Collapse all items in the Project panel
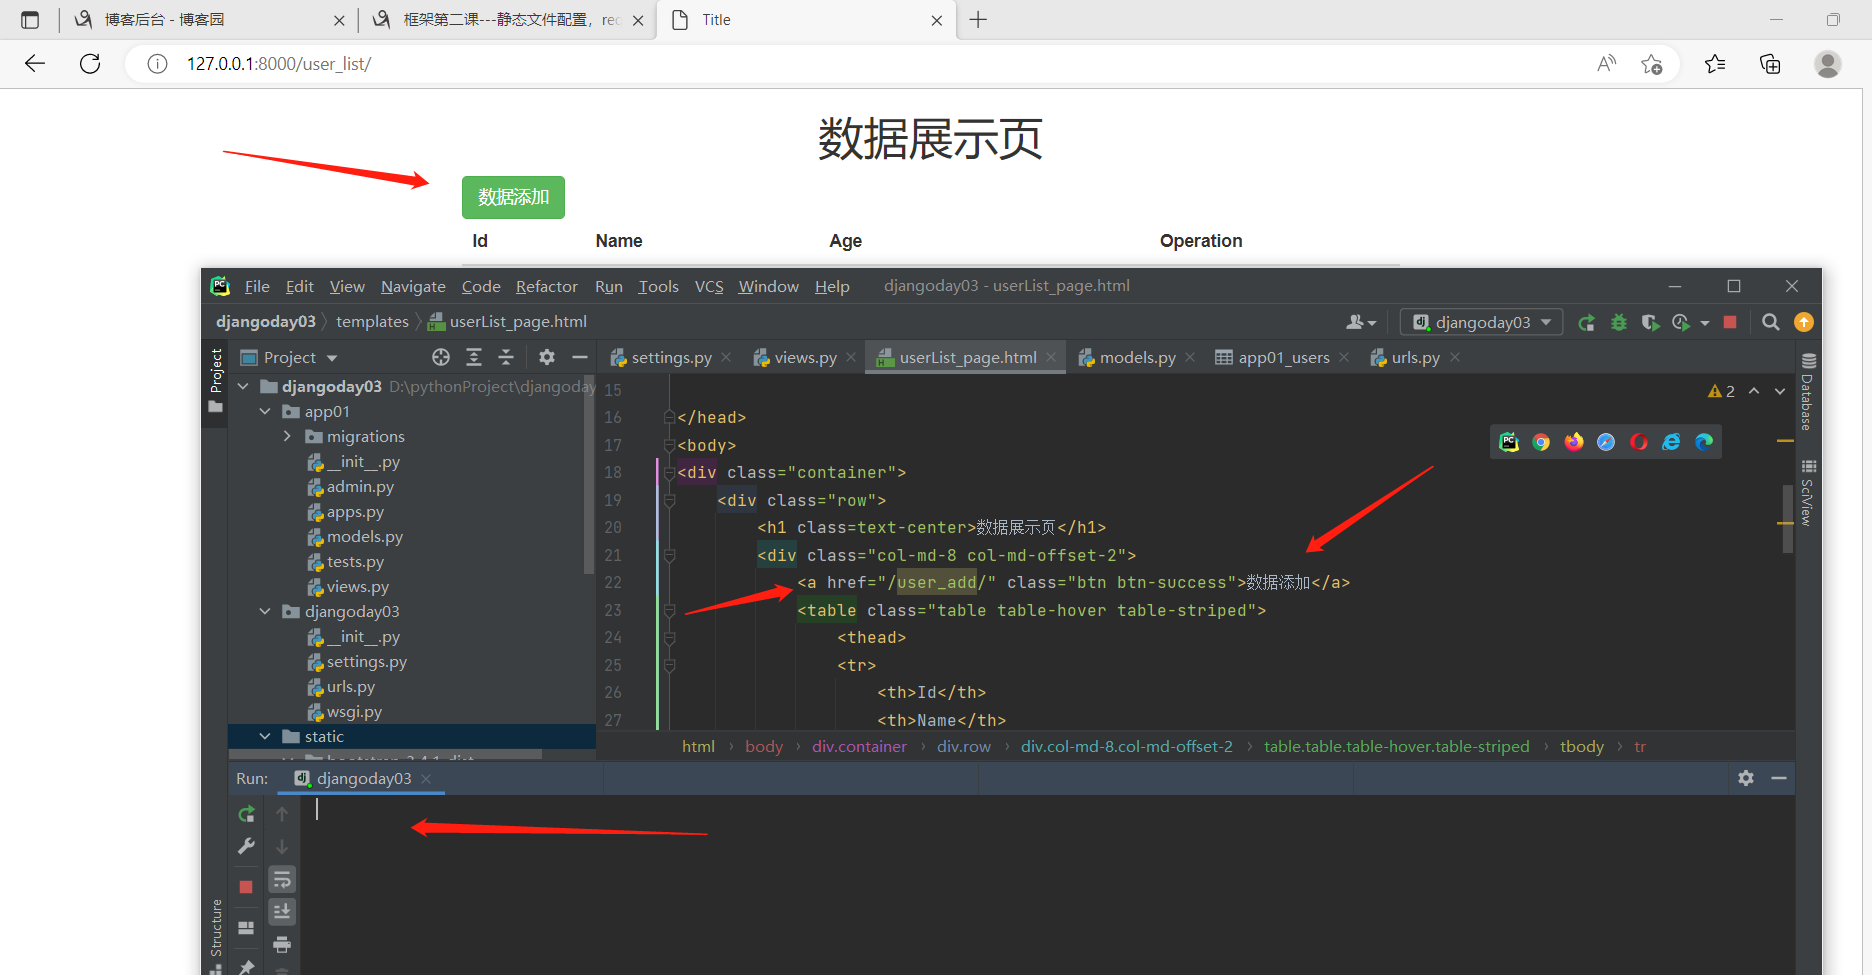1872x975 pixels. 506,357
